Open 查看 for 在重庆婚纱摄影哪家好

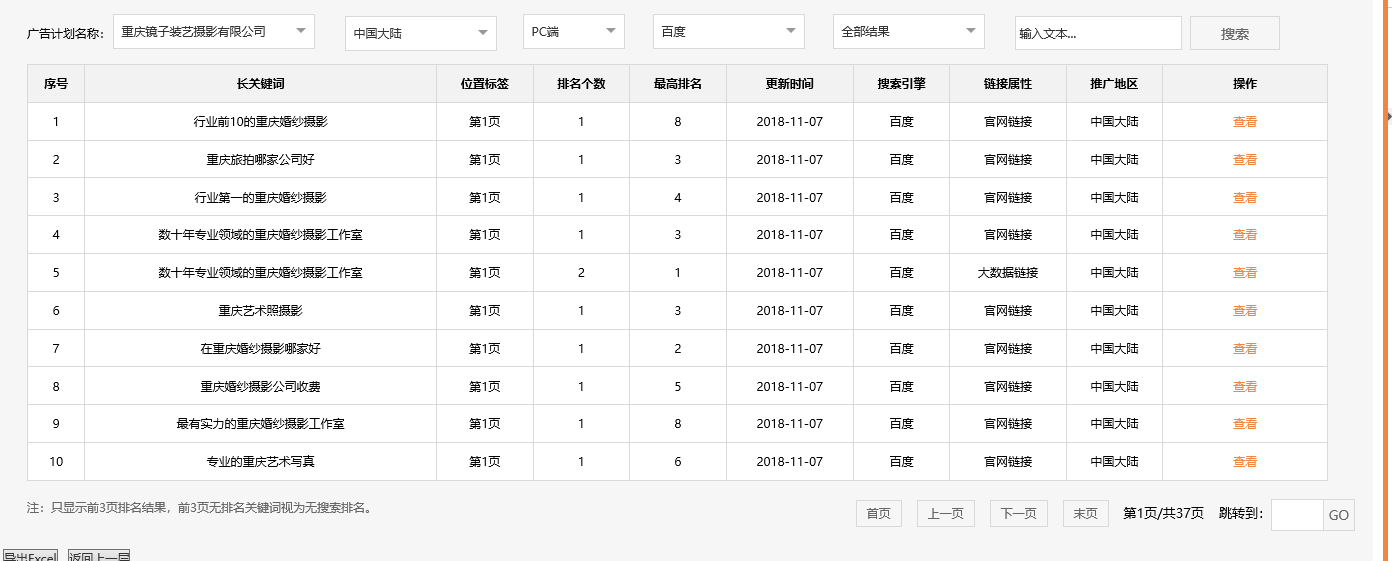click(1245, 349)
